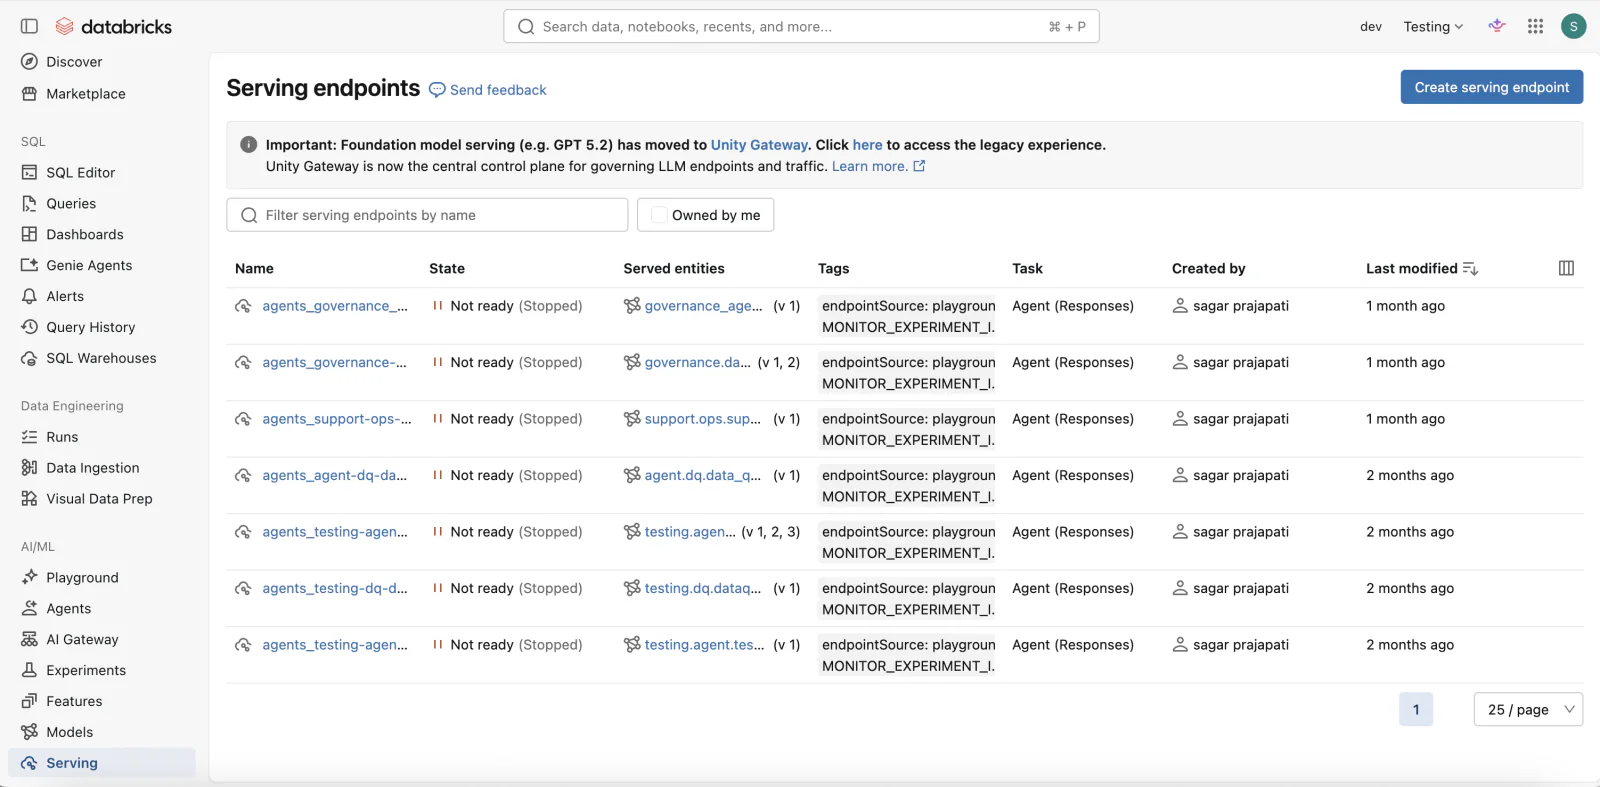Focus the global search bar
The image size is (1600, 787).
click(801, 27)
